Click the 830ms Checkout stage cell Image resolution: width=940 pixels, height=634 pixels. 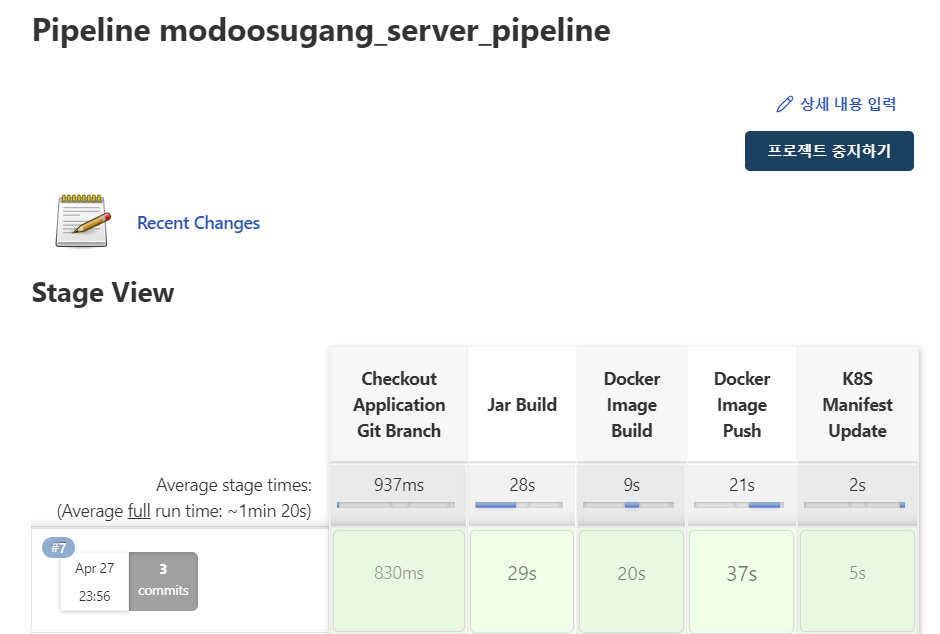coord(399,580)
